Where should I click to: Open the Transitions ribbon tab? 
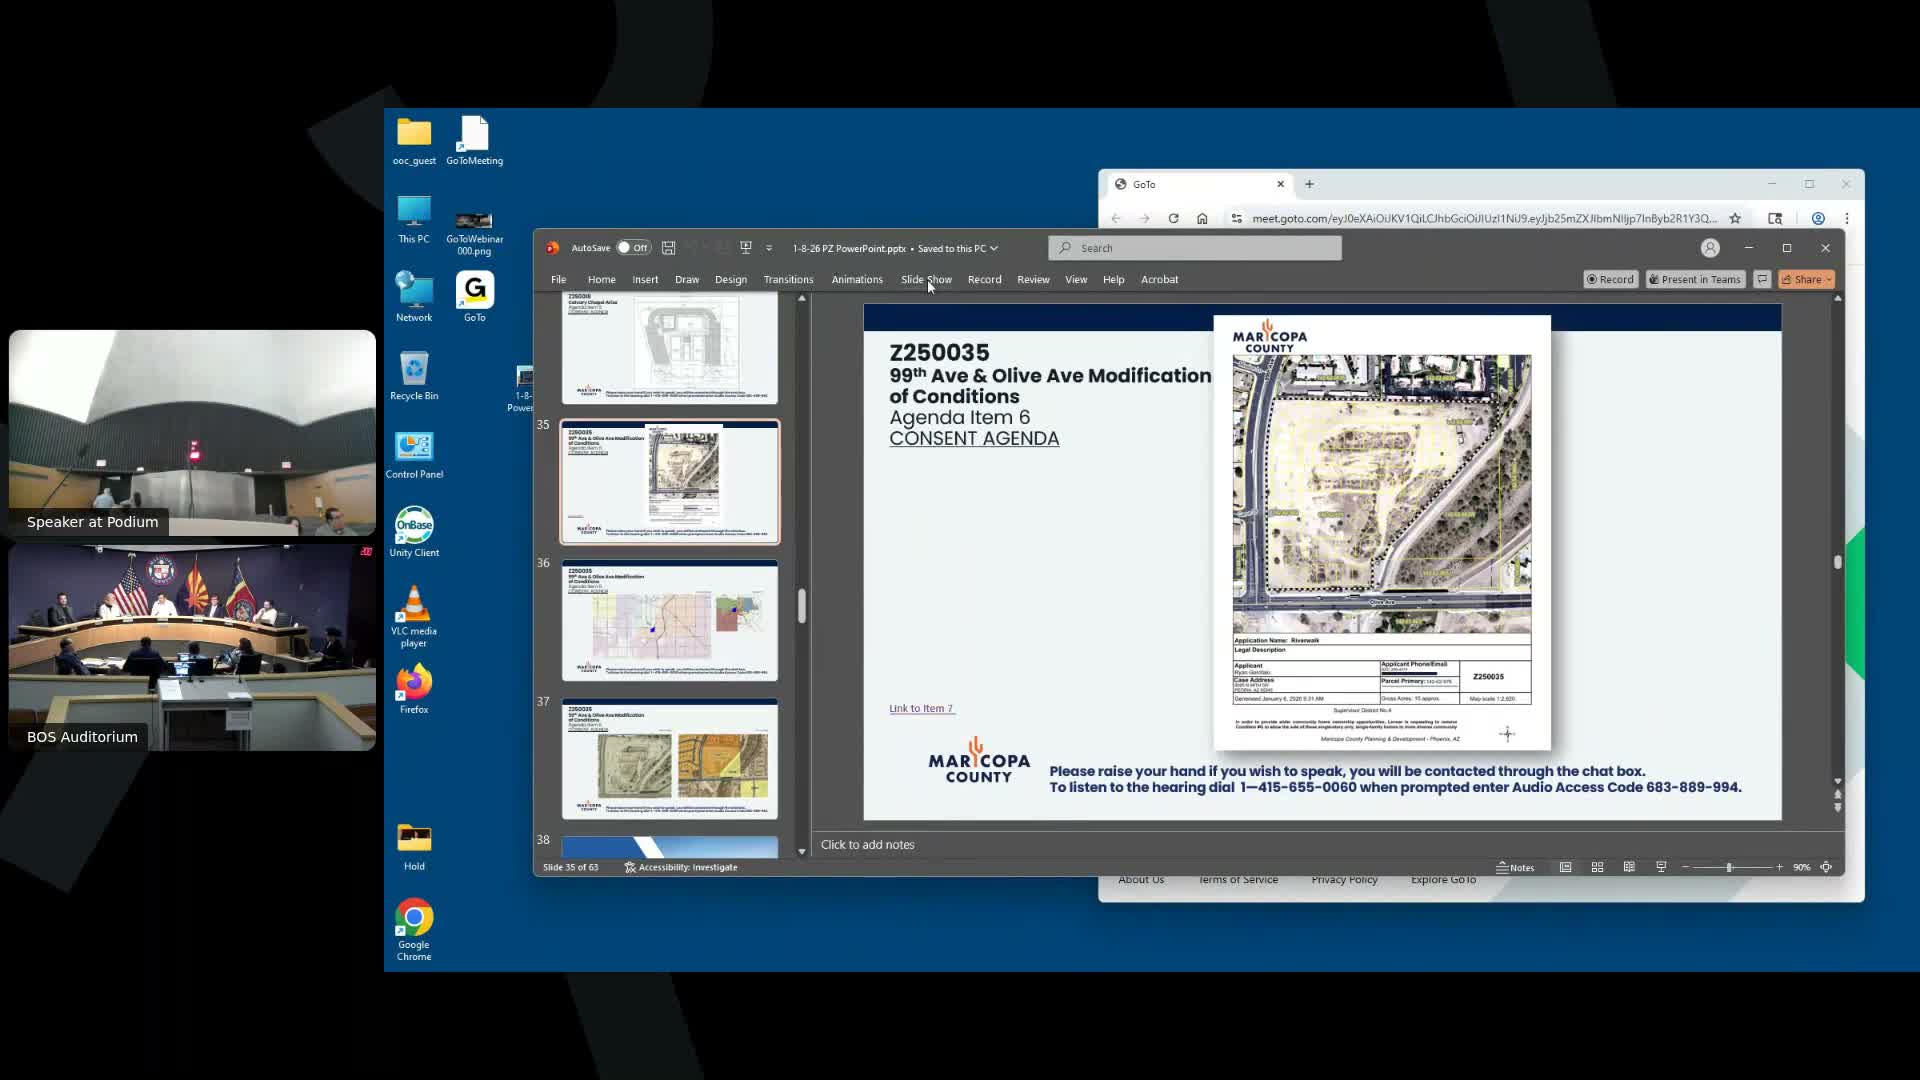788,279
